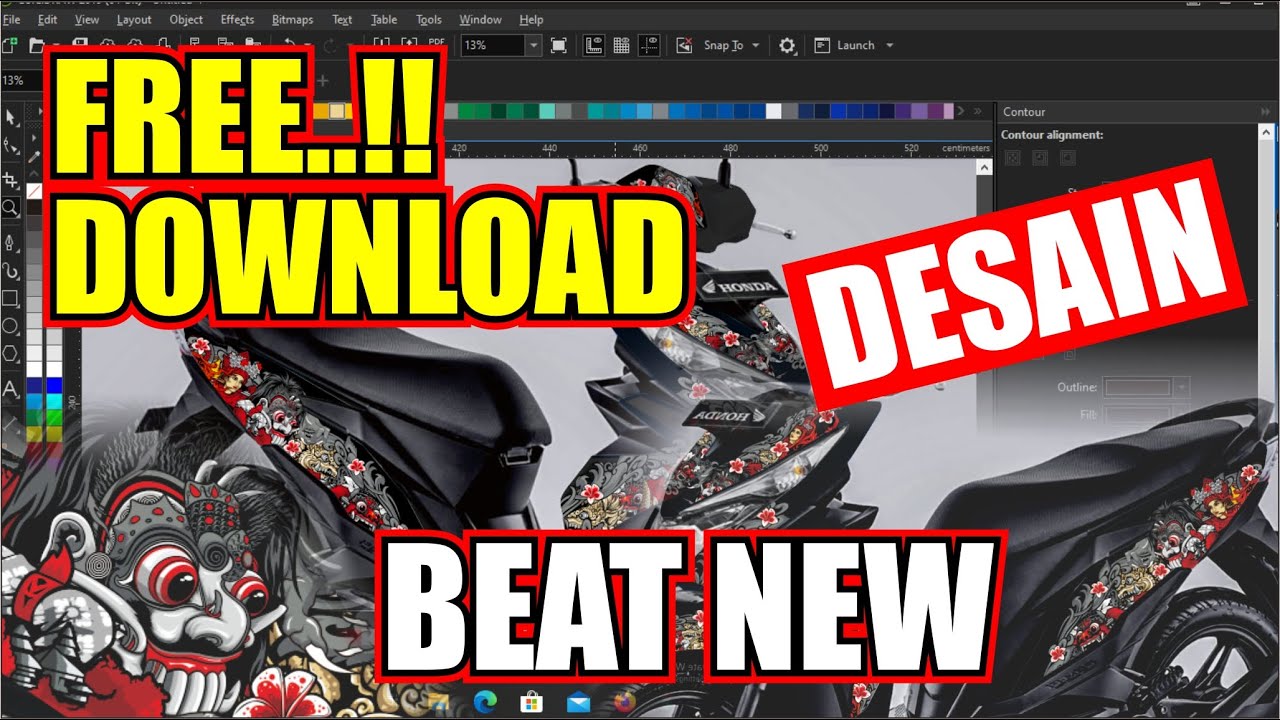Open the Tools menu
The image size is (1280, 720).
429,19
